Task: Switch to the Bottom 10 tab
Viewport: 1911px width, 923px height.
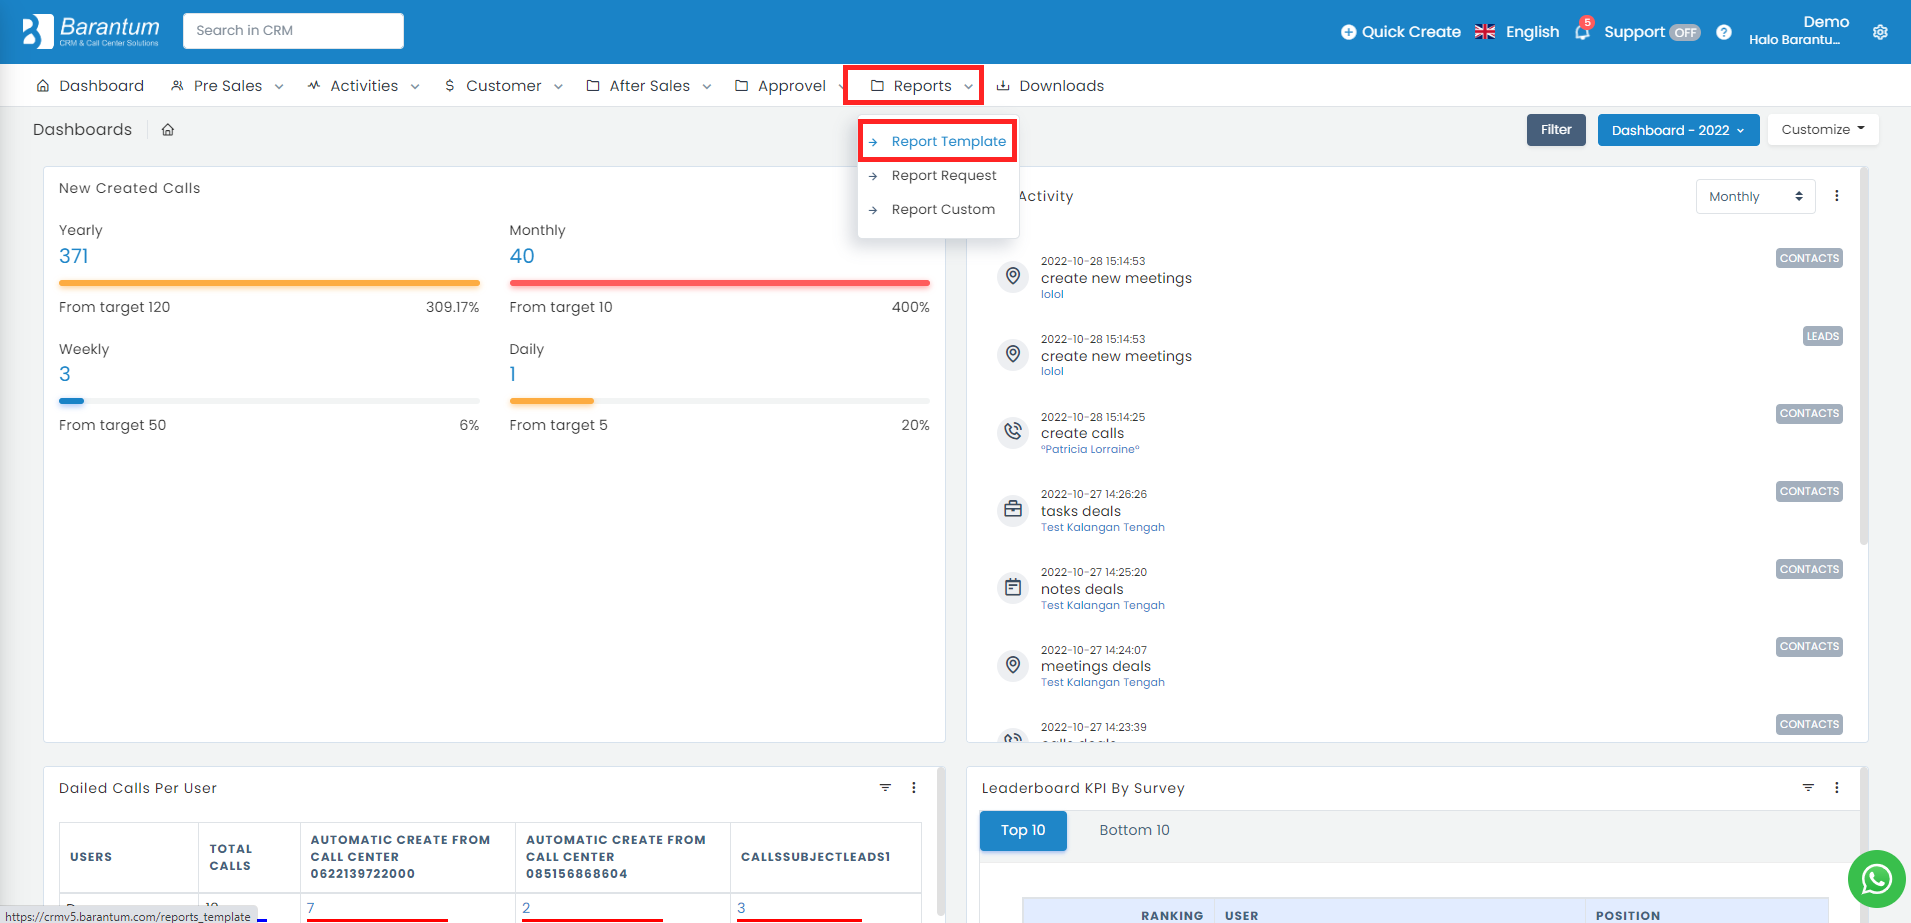Action: coord(1134,830)
